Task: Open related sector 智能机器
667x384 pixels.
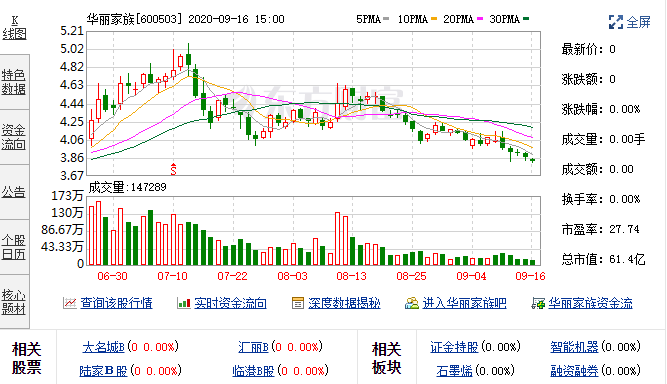Action: click(574, 347)
